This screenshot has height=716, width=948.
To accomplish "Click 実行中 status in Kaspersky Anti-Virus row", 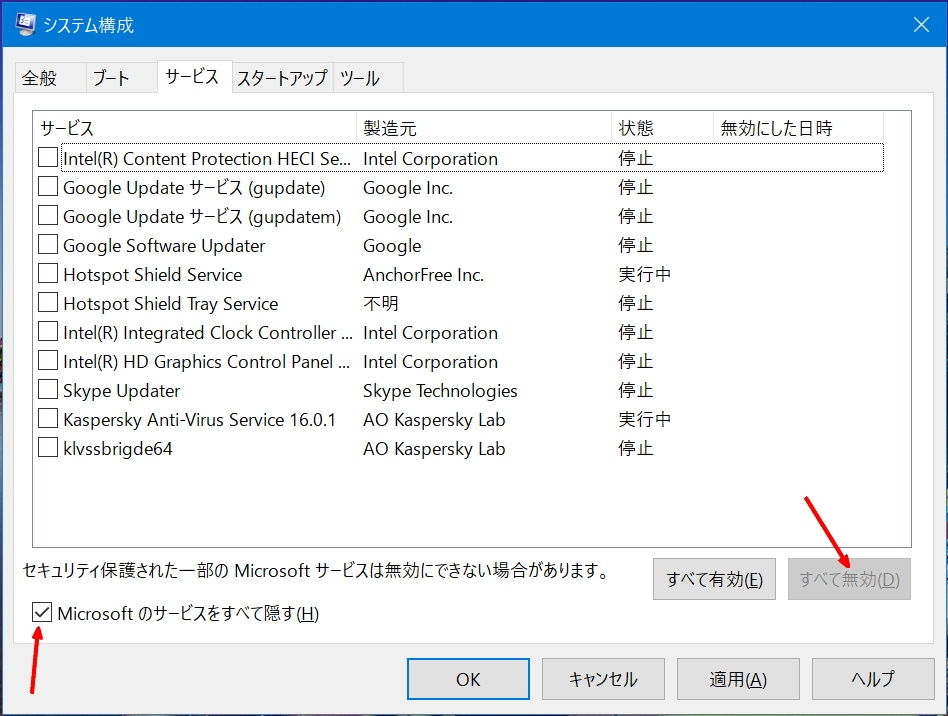I will click(x=644, y=419).
